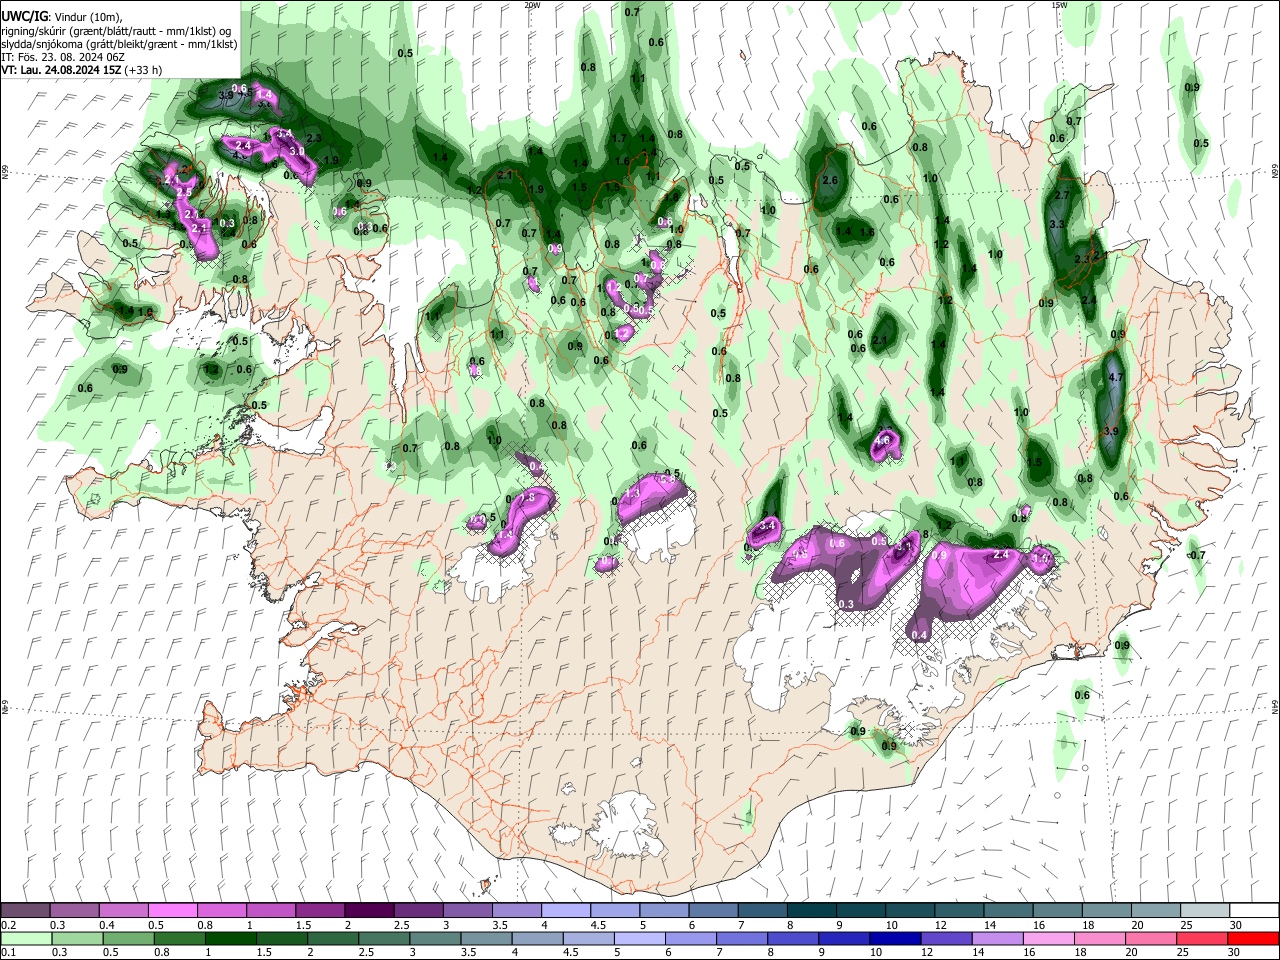
Task: Click the 20W longitude label at top
Action: click(x=532, y=5)
